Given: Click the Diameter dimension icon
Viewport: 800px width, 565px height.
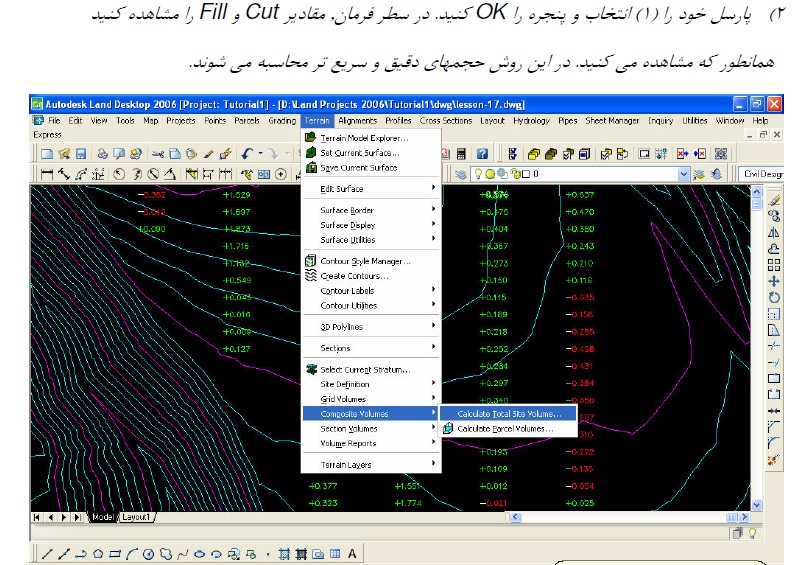Looking at the screenshot, I should coord(153,175).
